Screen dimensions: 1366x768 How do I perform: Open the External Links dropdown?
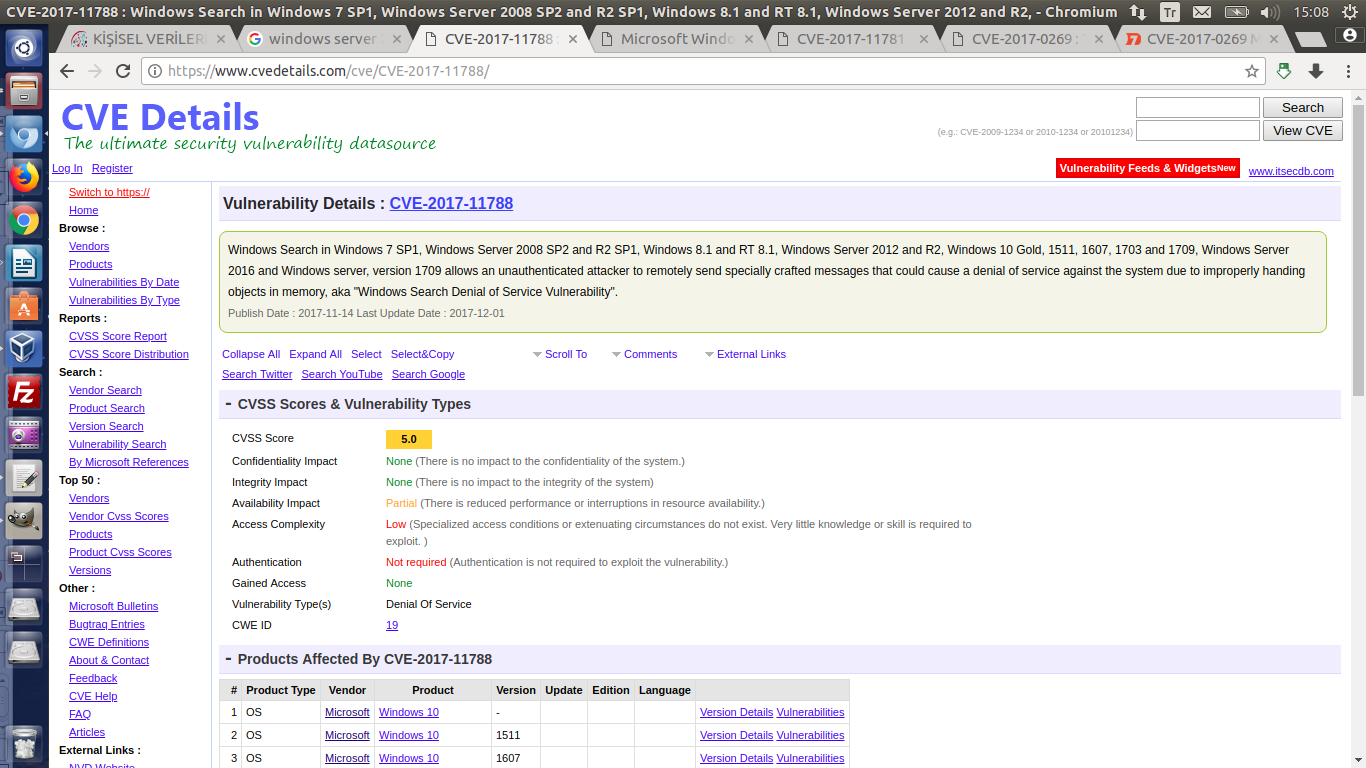click(x=746, y=354)
